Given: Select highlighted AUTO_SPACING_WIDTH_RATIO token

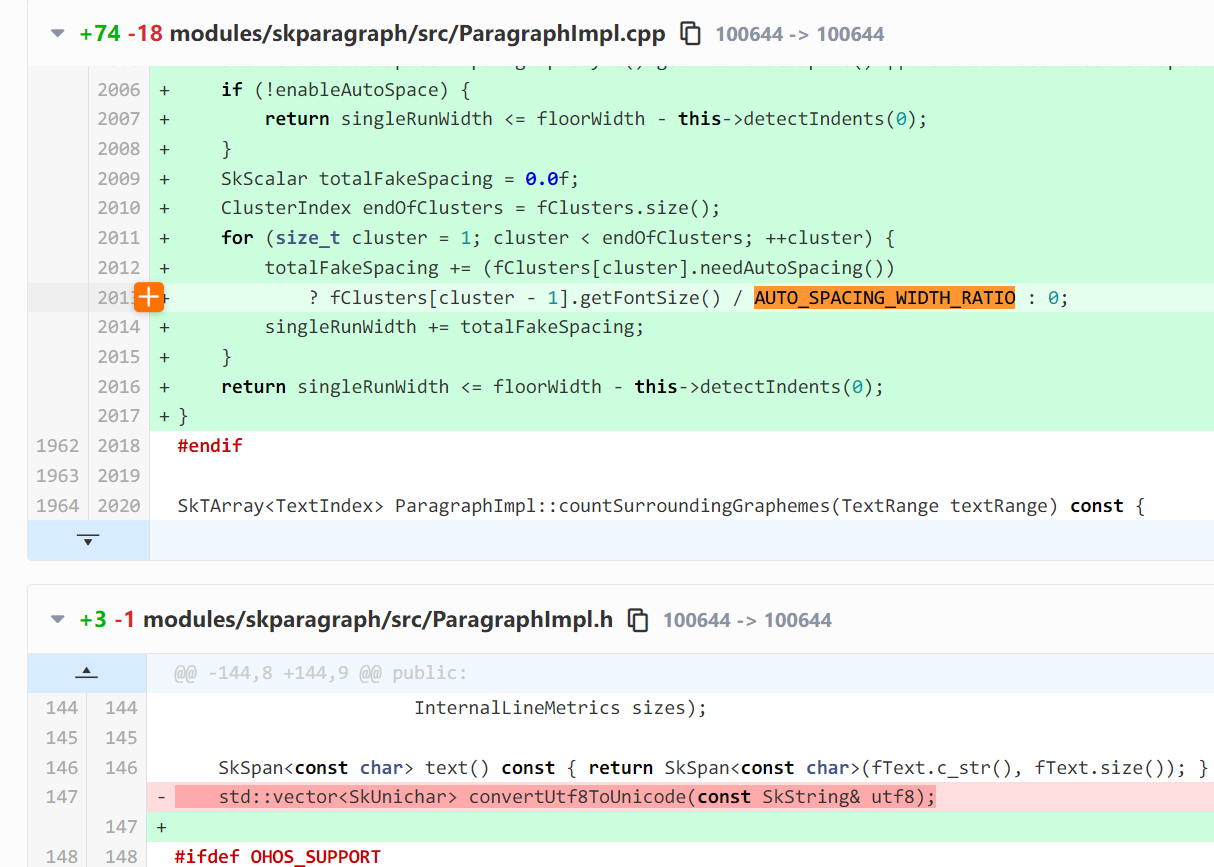Looking at the screenshot, I should (884, 298).
